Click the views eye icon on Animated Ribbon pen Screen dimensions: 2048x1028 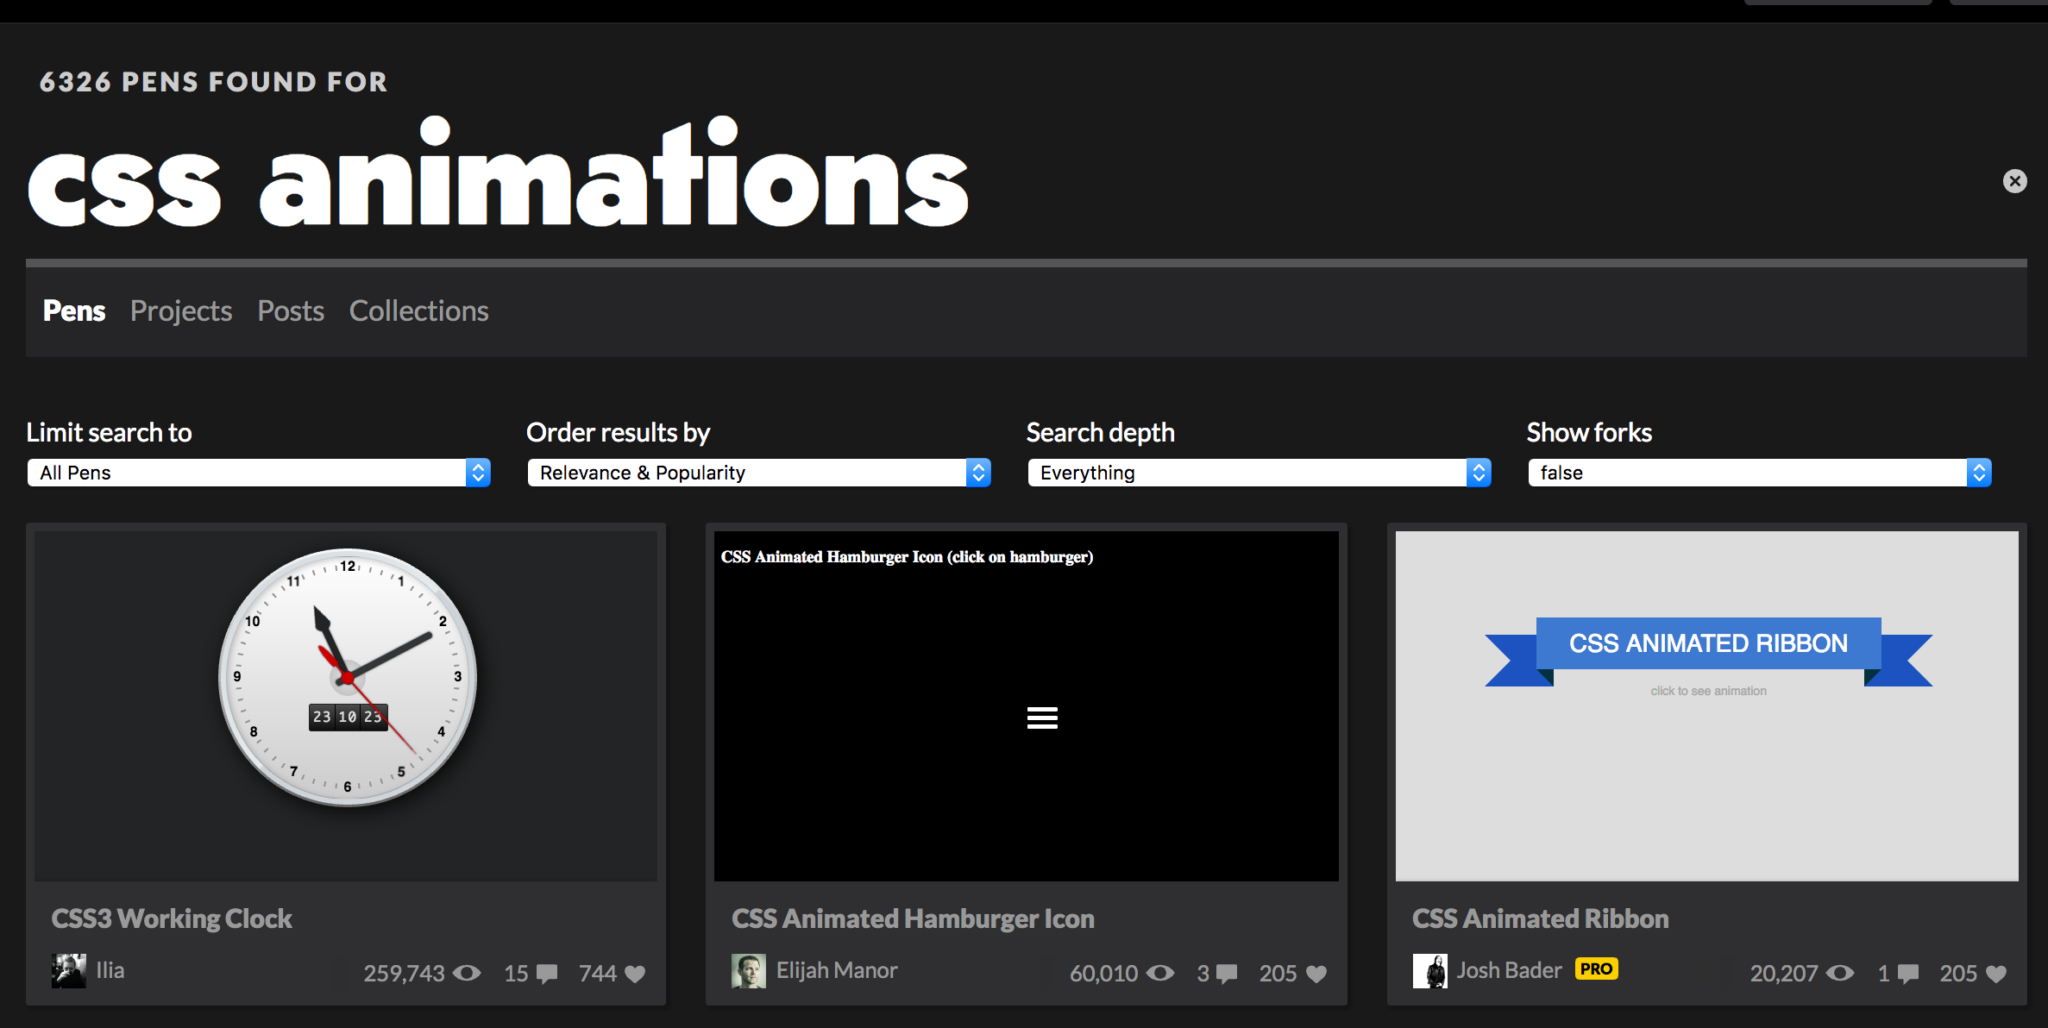[x=1840, y=973]
